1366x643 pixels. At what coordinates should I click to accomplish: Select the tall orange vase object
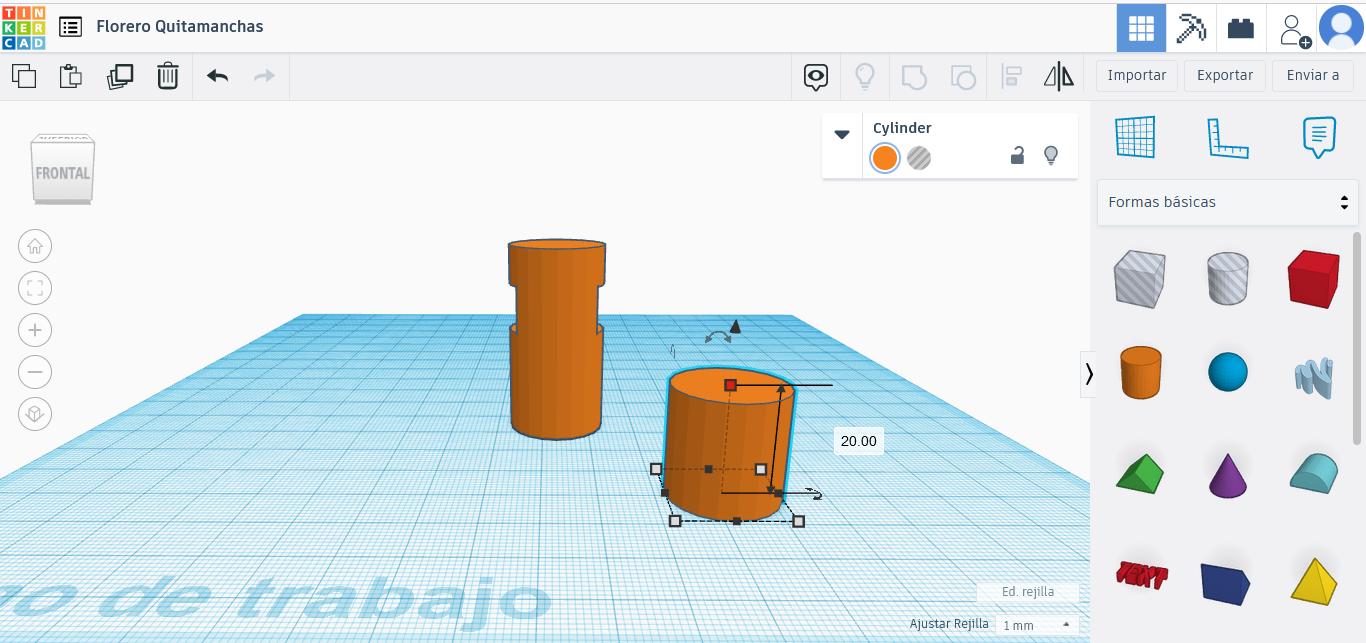click(556, 338)
